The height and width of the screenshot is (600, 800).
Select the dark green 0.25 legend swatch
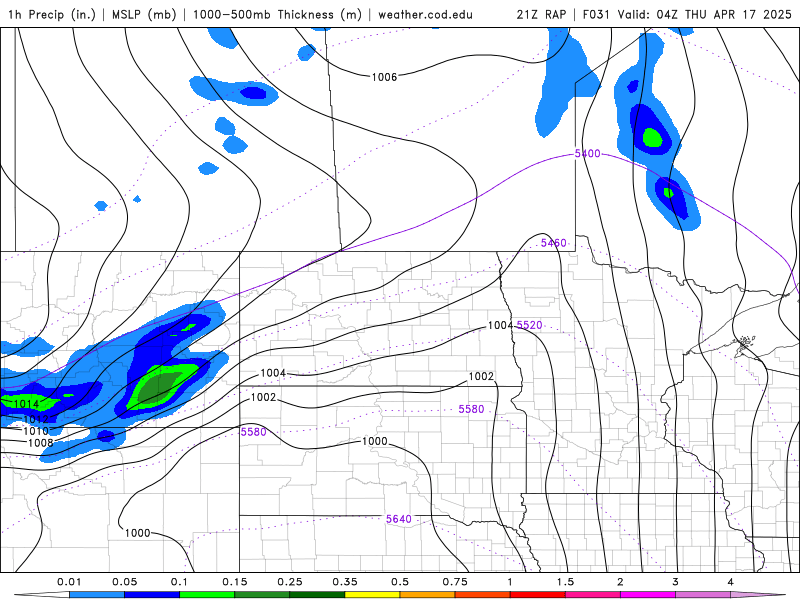[317, 595]
